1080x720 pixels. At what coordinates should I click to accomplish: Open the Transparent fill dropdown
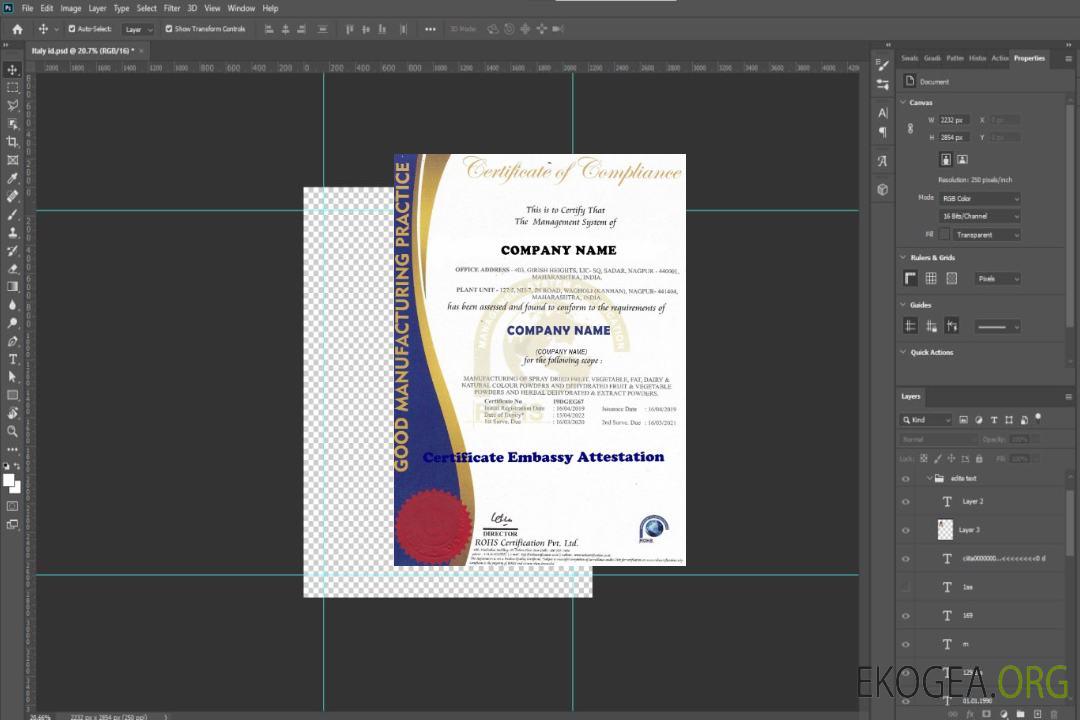[x=986, y=235]
